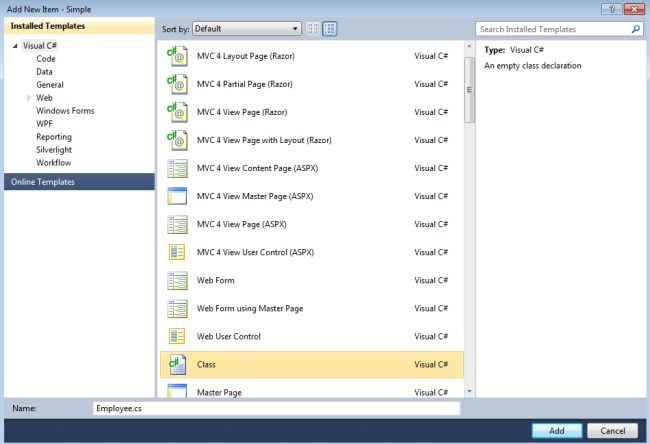
Task: Select the Reporting category
Action: pyautogui.click(x=54, y=137)
